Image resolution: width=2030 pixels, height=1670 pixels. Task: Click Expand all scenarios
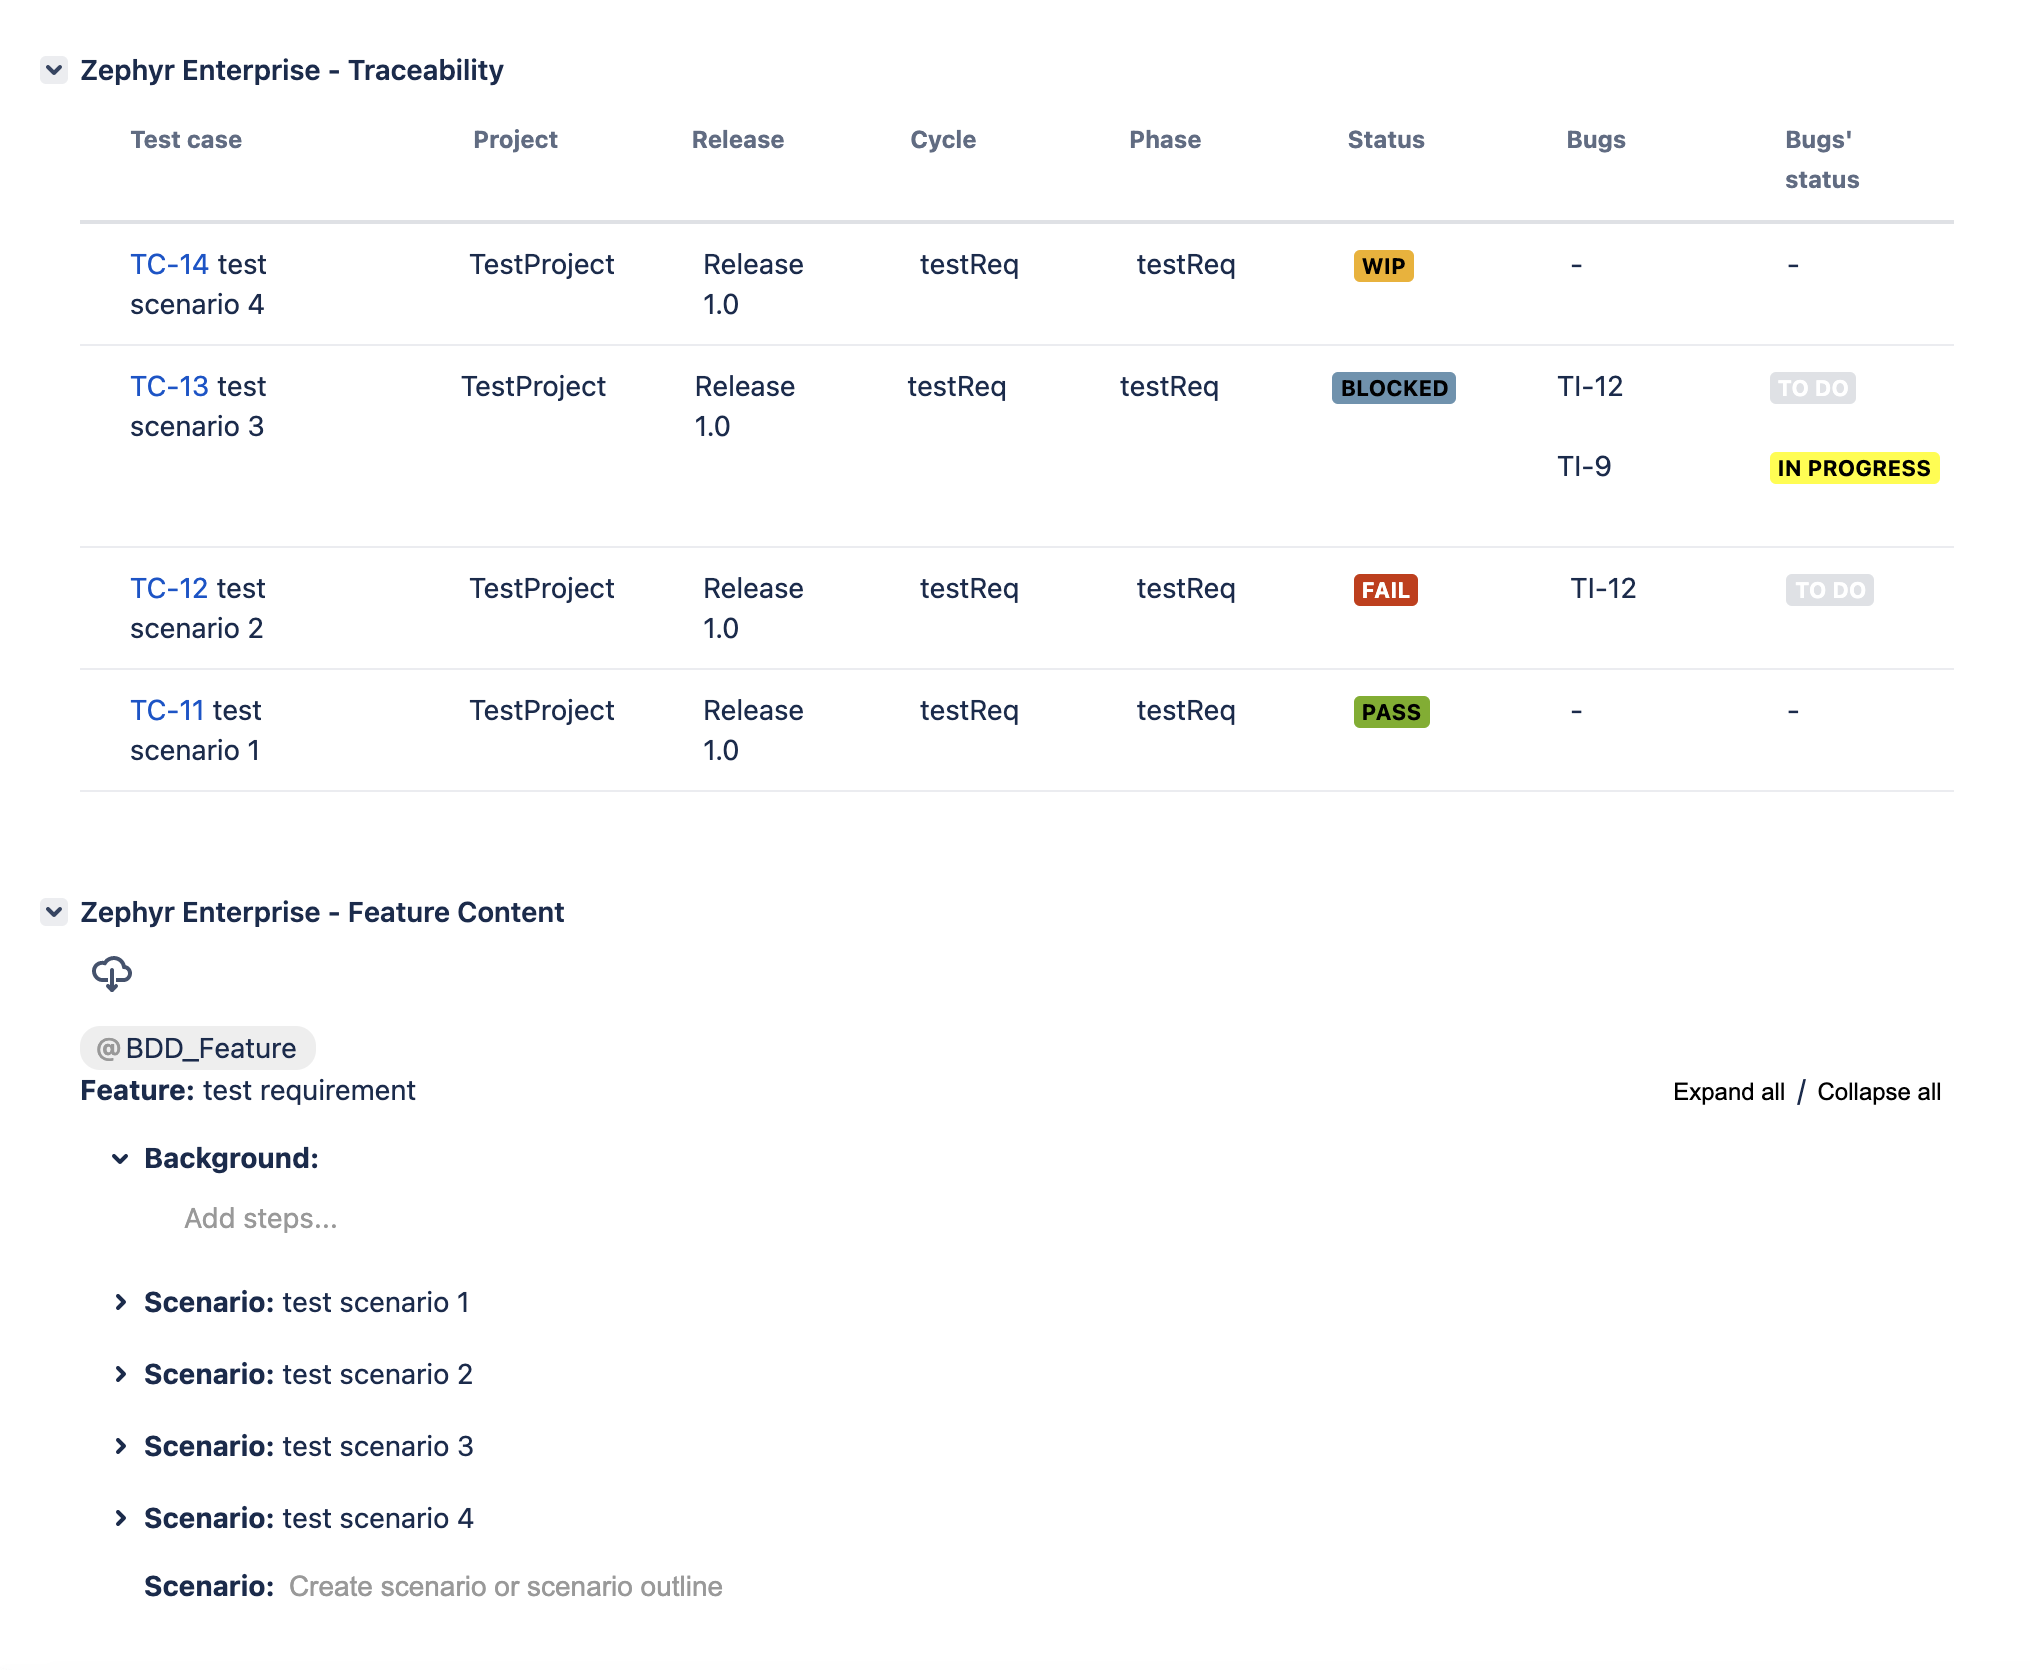click(x=1728, y=1092)
